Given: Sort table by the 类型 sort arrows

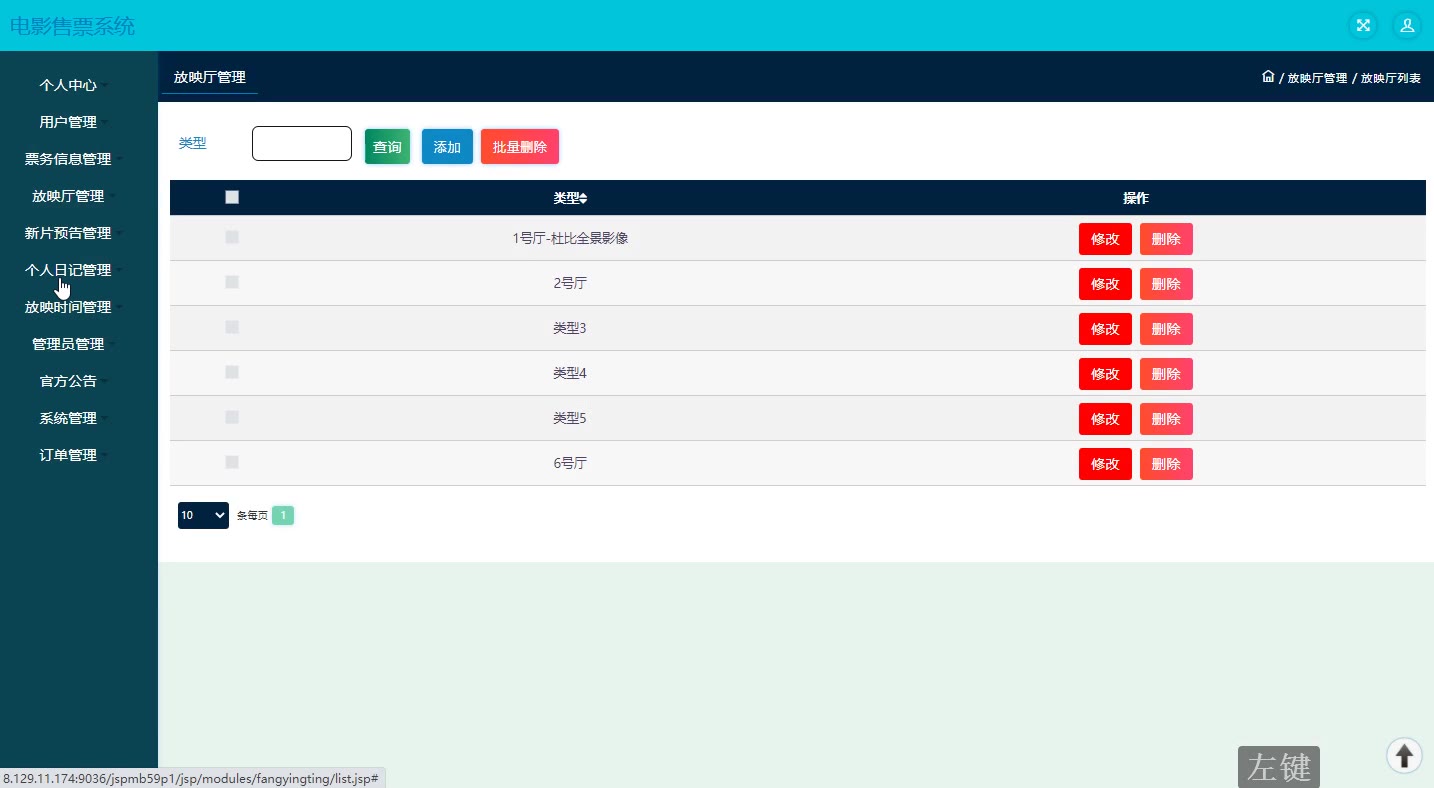Looking at the screenshot, I should coord(584,198).
